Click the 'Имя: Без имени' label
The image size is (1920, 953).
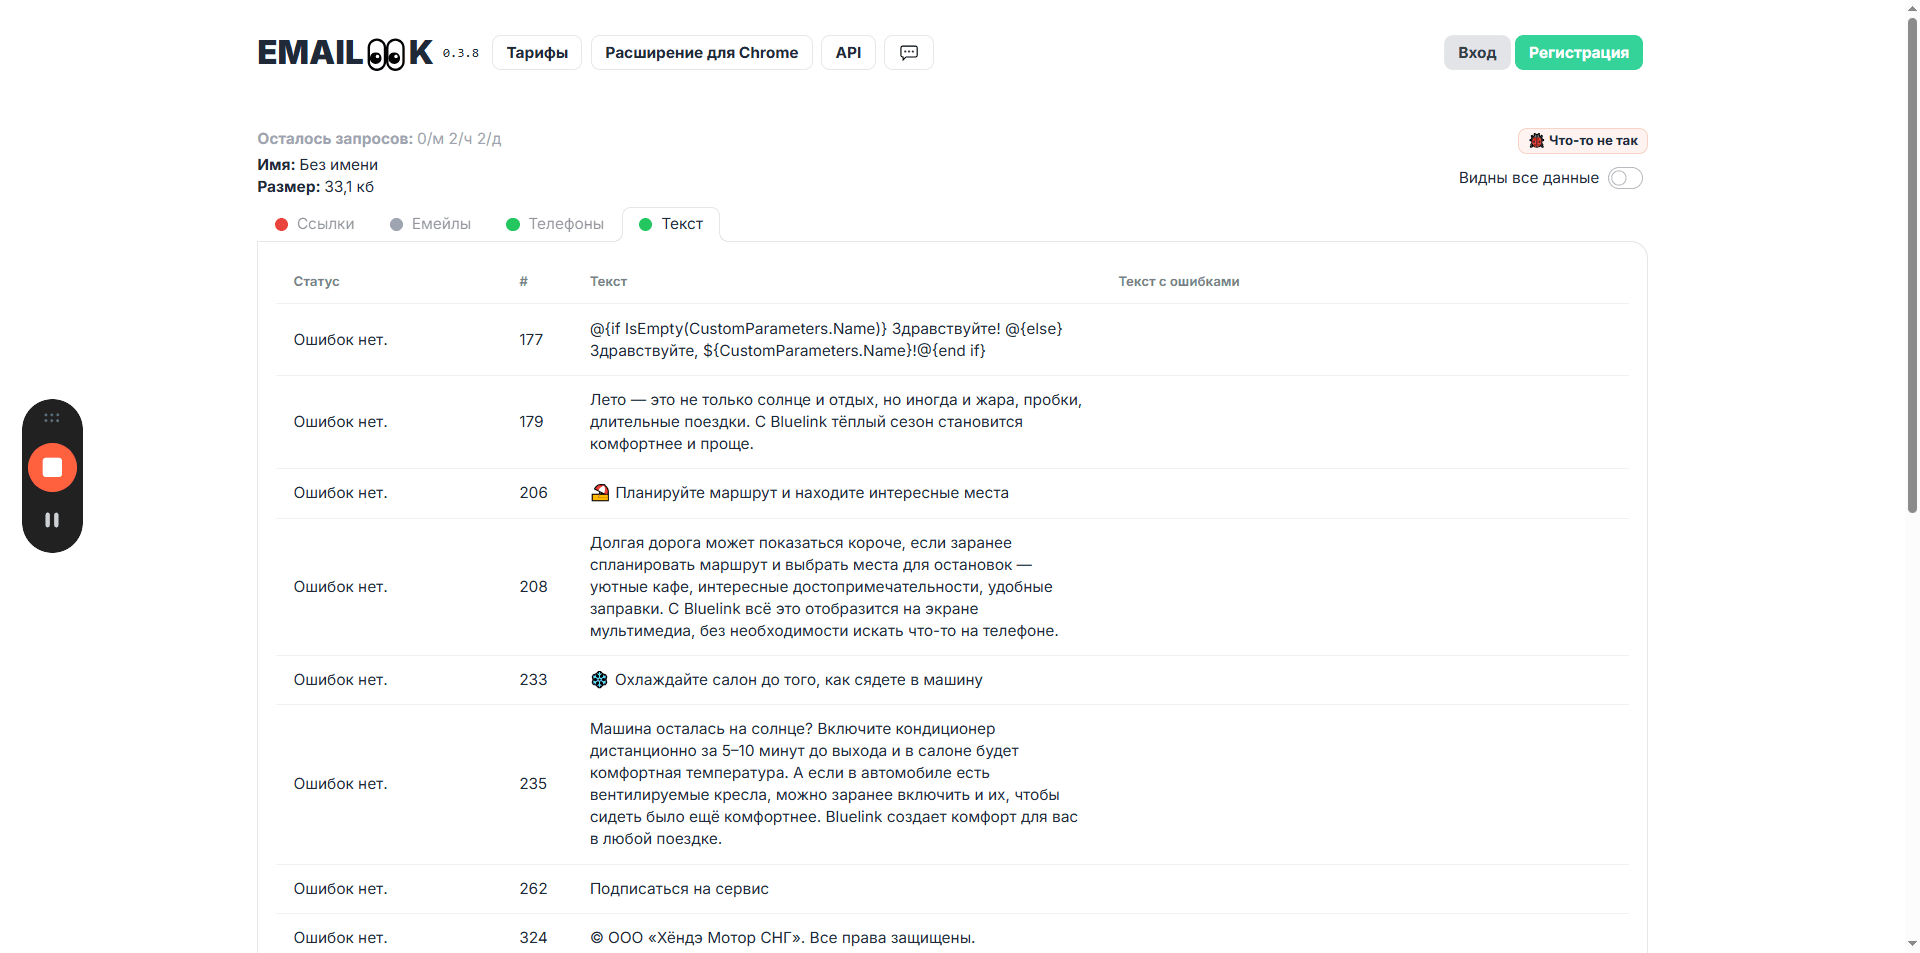click(x=317, y=165)
